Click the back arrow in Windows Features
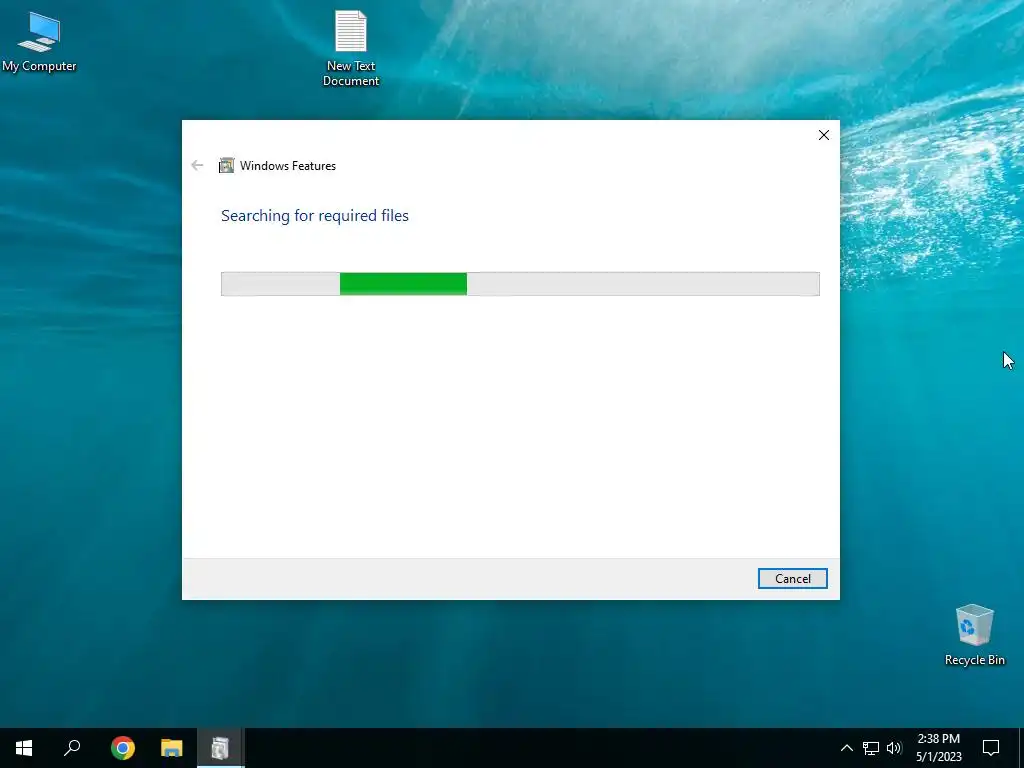Viewport: 1024px width, 768px height. pos(197,165)
